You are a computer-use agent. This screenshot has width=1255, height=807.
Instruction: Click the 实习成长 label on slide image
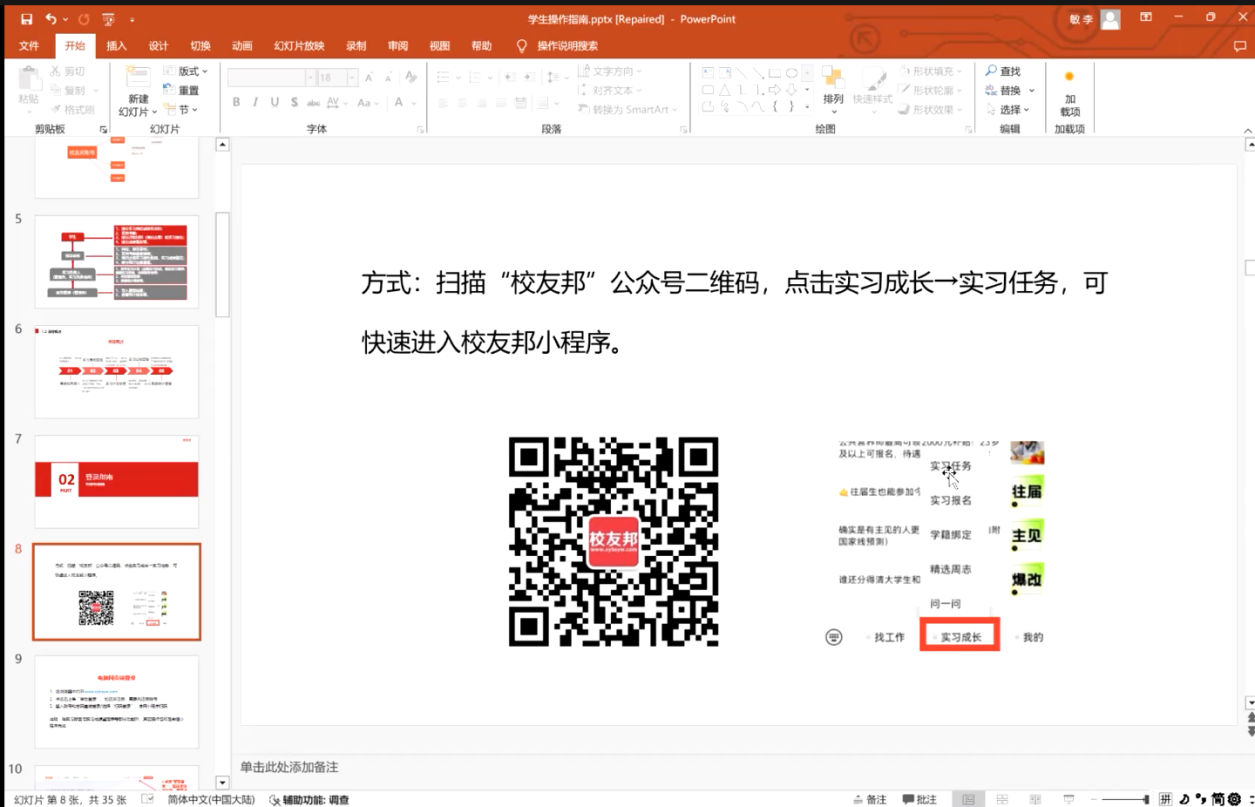pos(961,637)
